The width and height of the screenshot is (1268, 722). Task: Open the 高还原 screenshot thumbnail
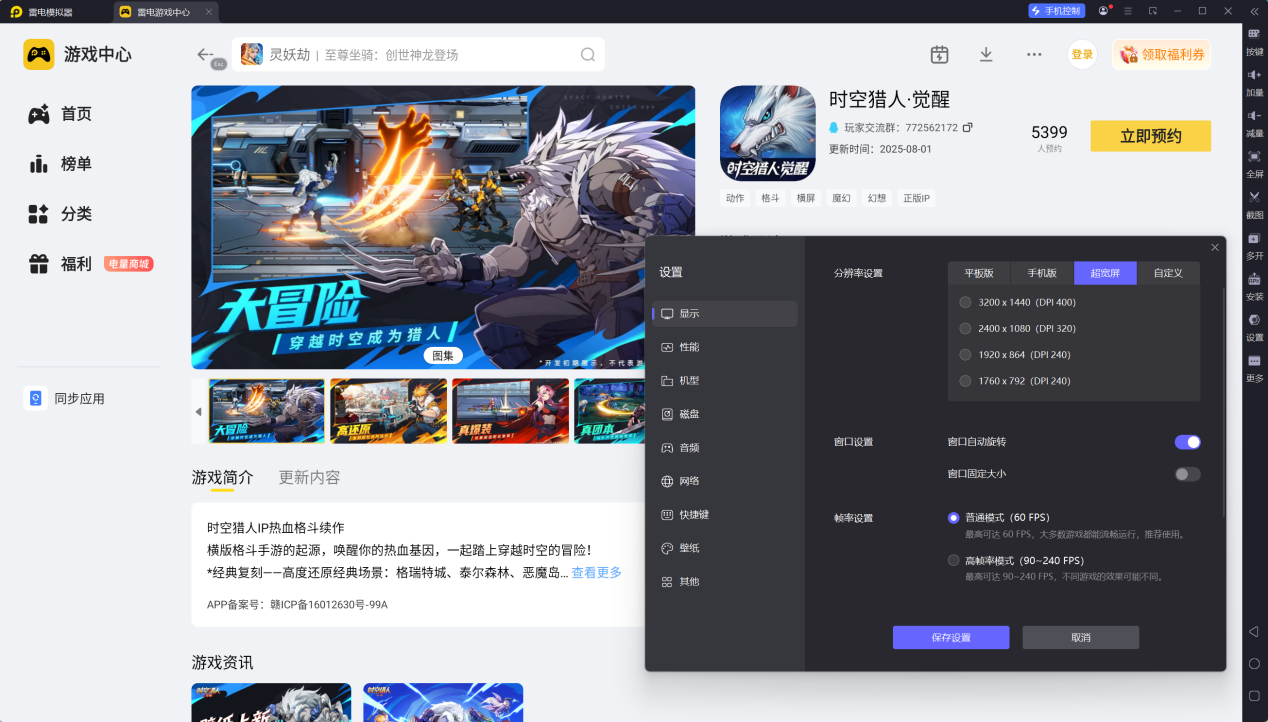389,411
